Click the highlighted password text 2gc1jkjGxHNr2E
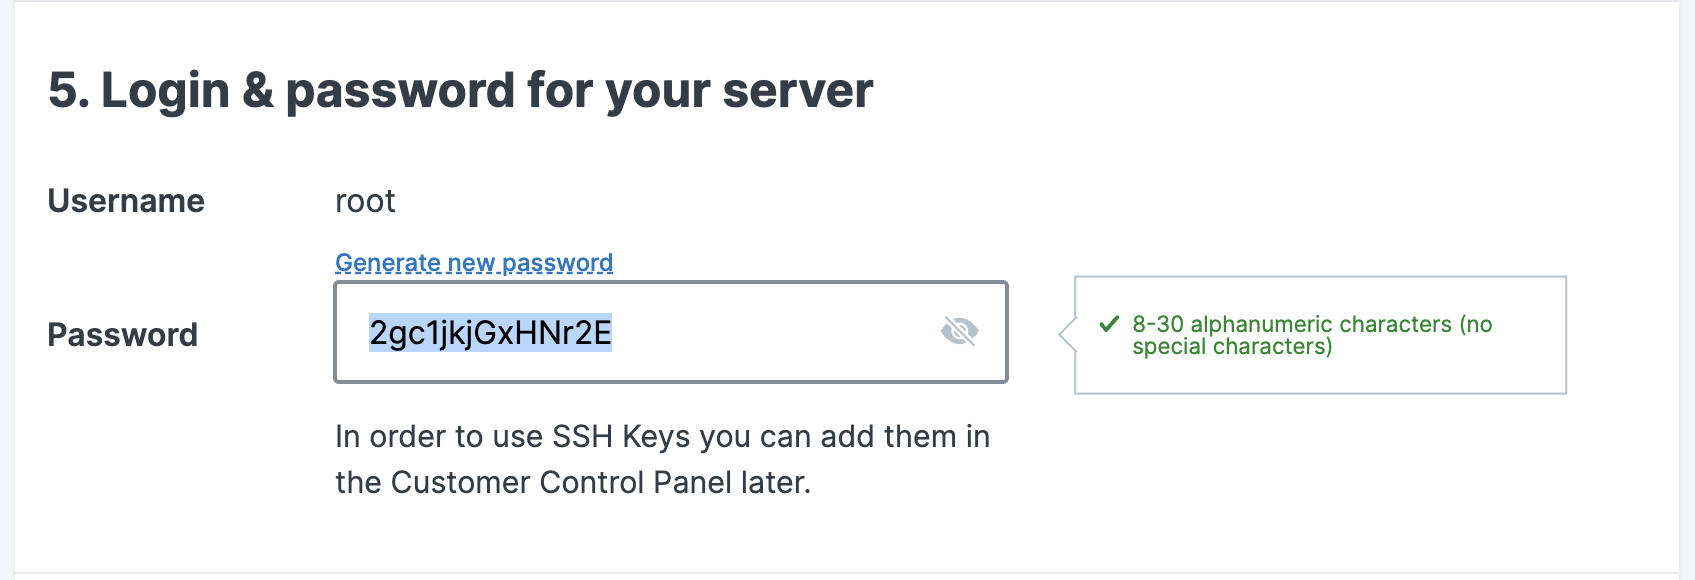The image size is (1695, 580). (x=490, y=333)
